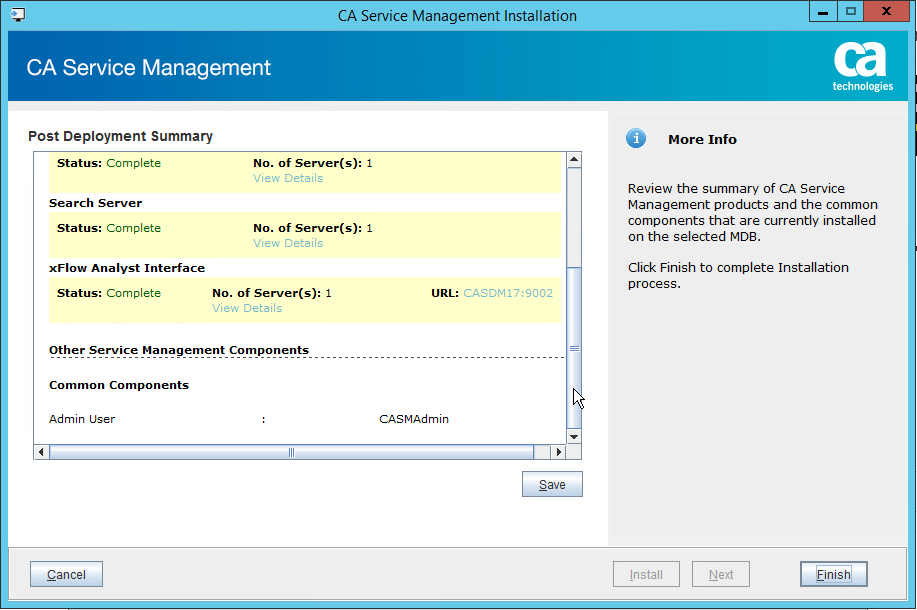917x610 pixels.
Task: Click the disabled Install button
Action: coord(646,574)
